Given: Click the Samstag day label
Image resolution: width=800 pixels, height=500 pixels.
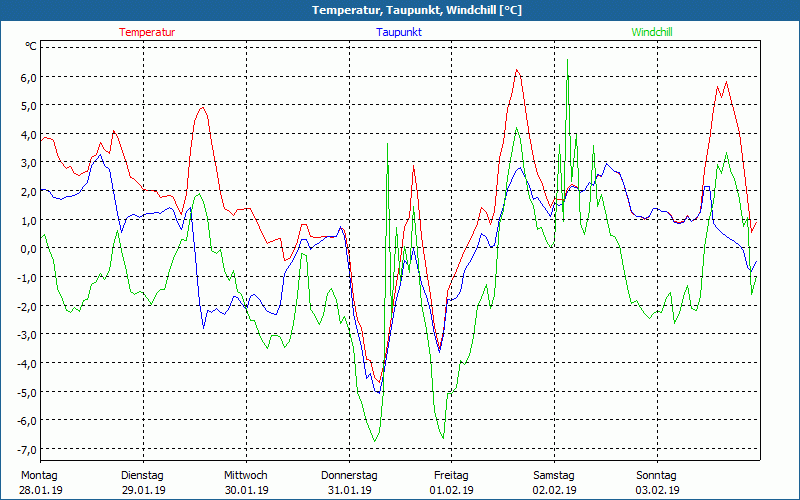Looking at the screenshot, I should 554,476.
